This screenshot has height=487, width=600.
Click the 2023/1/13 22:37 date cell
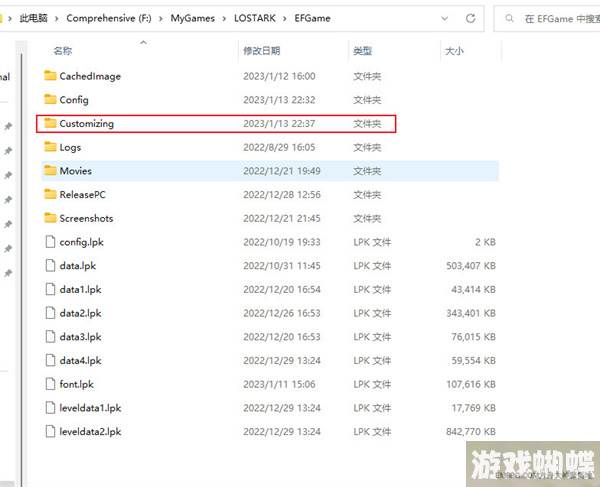[x=279, y=124]
